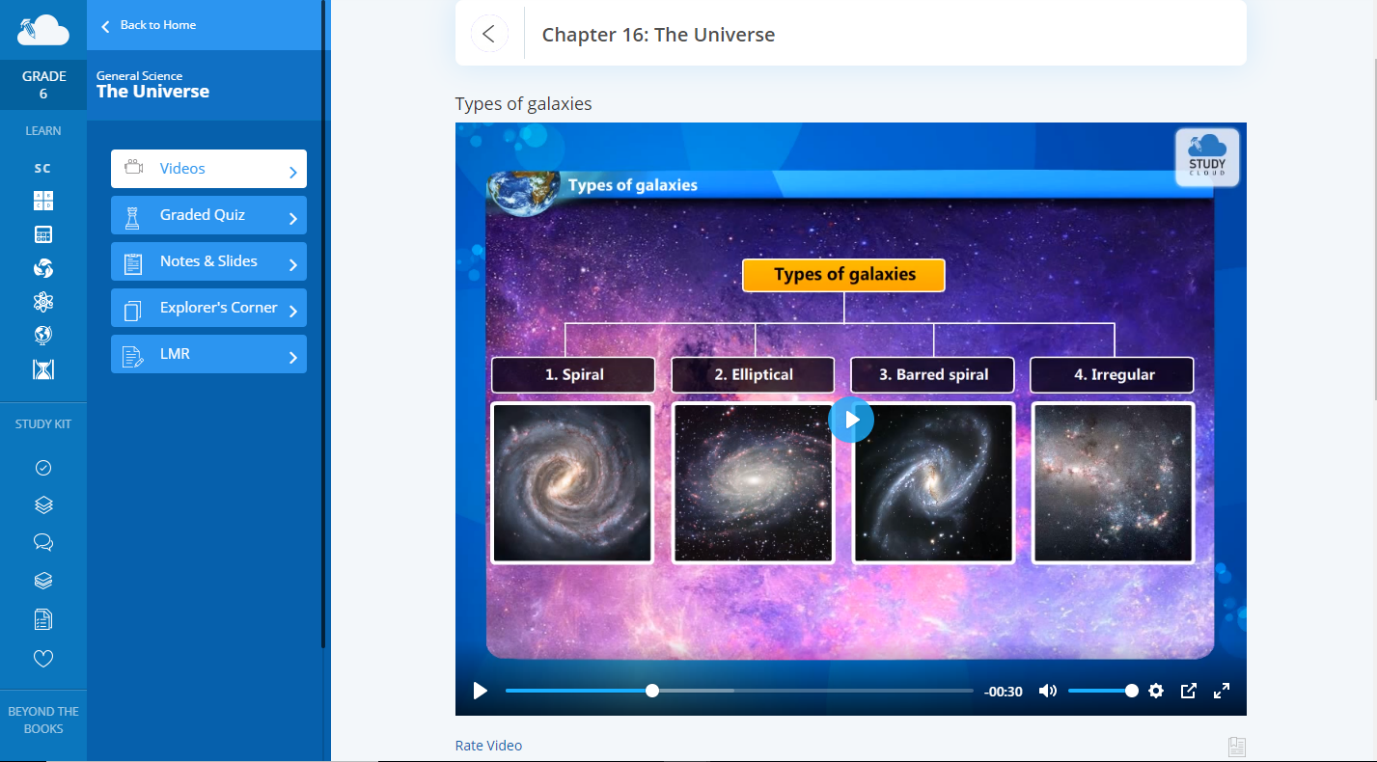Select the Explorer's Corner menu item

coord(209,308)
